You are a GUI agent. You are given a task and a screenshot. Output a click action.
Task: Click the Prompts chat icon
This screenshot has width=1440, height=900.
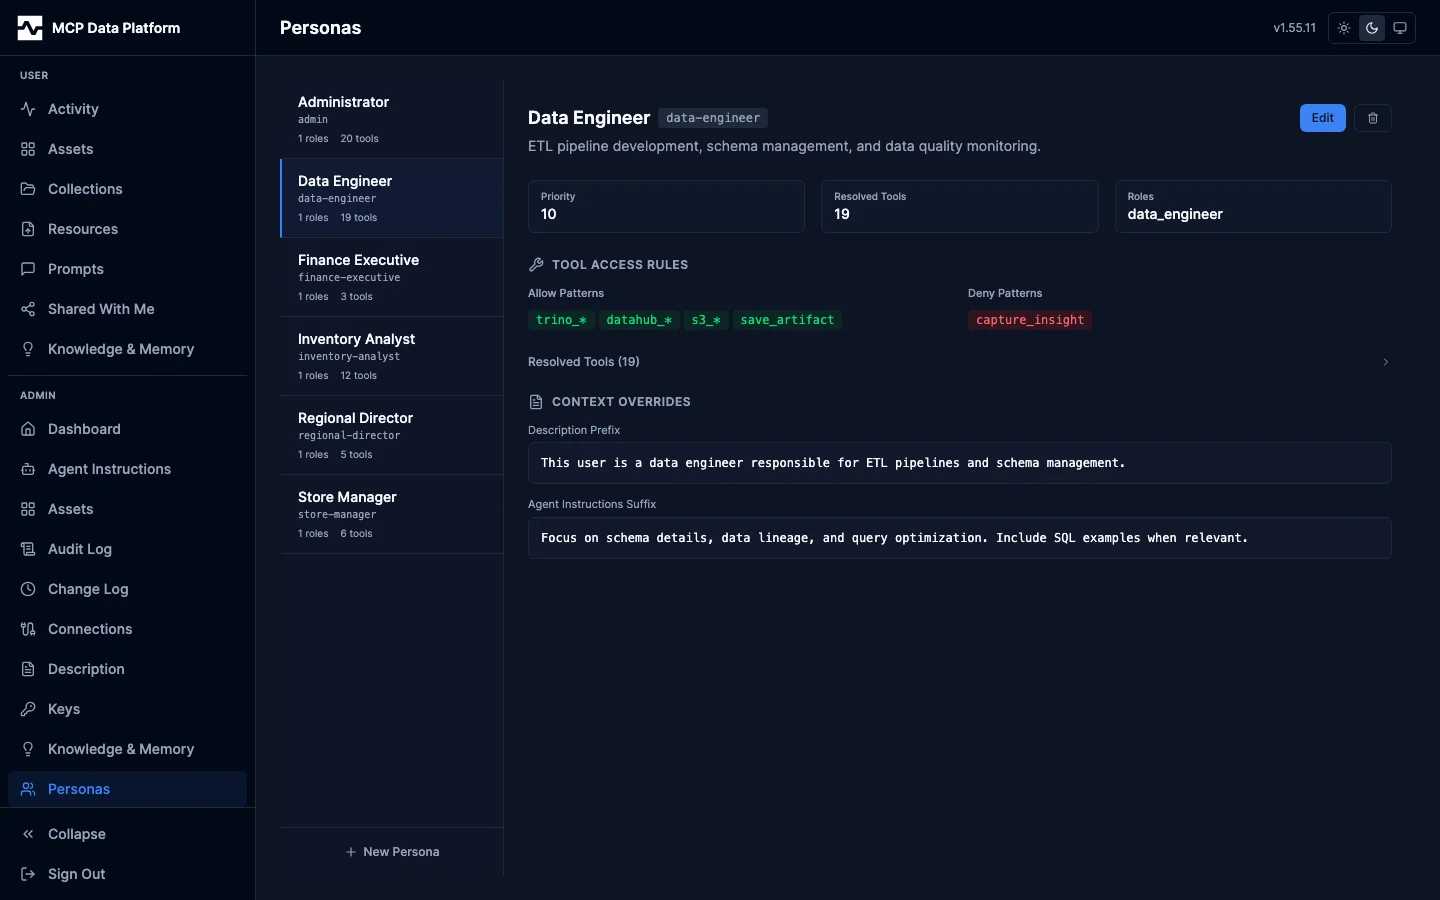pos(28,269)
